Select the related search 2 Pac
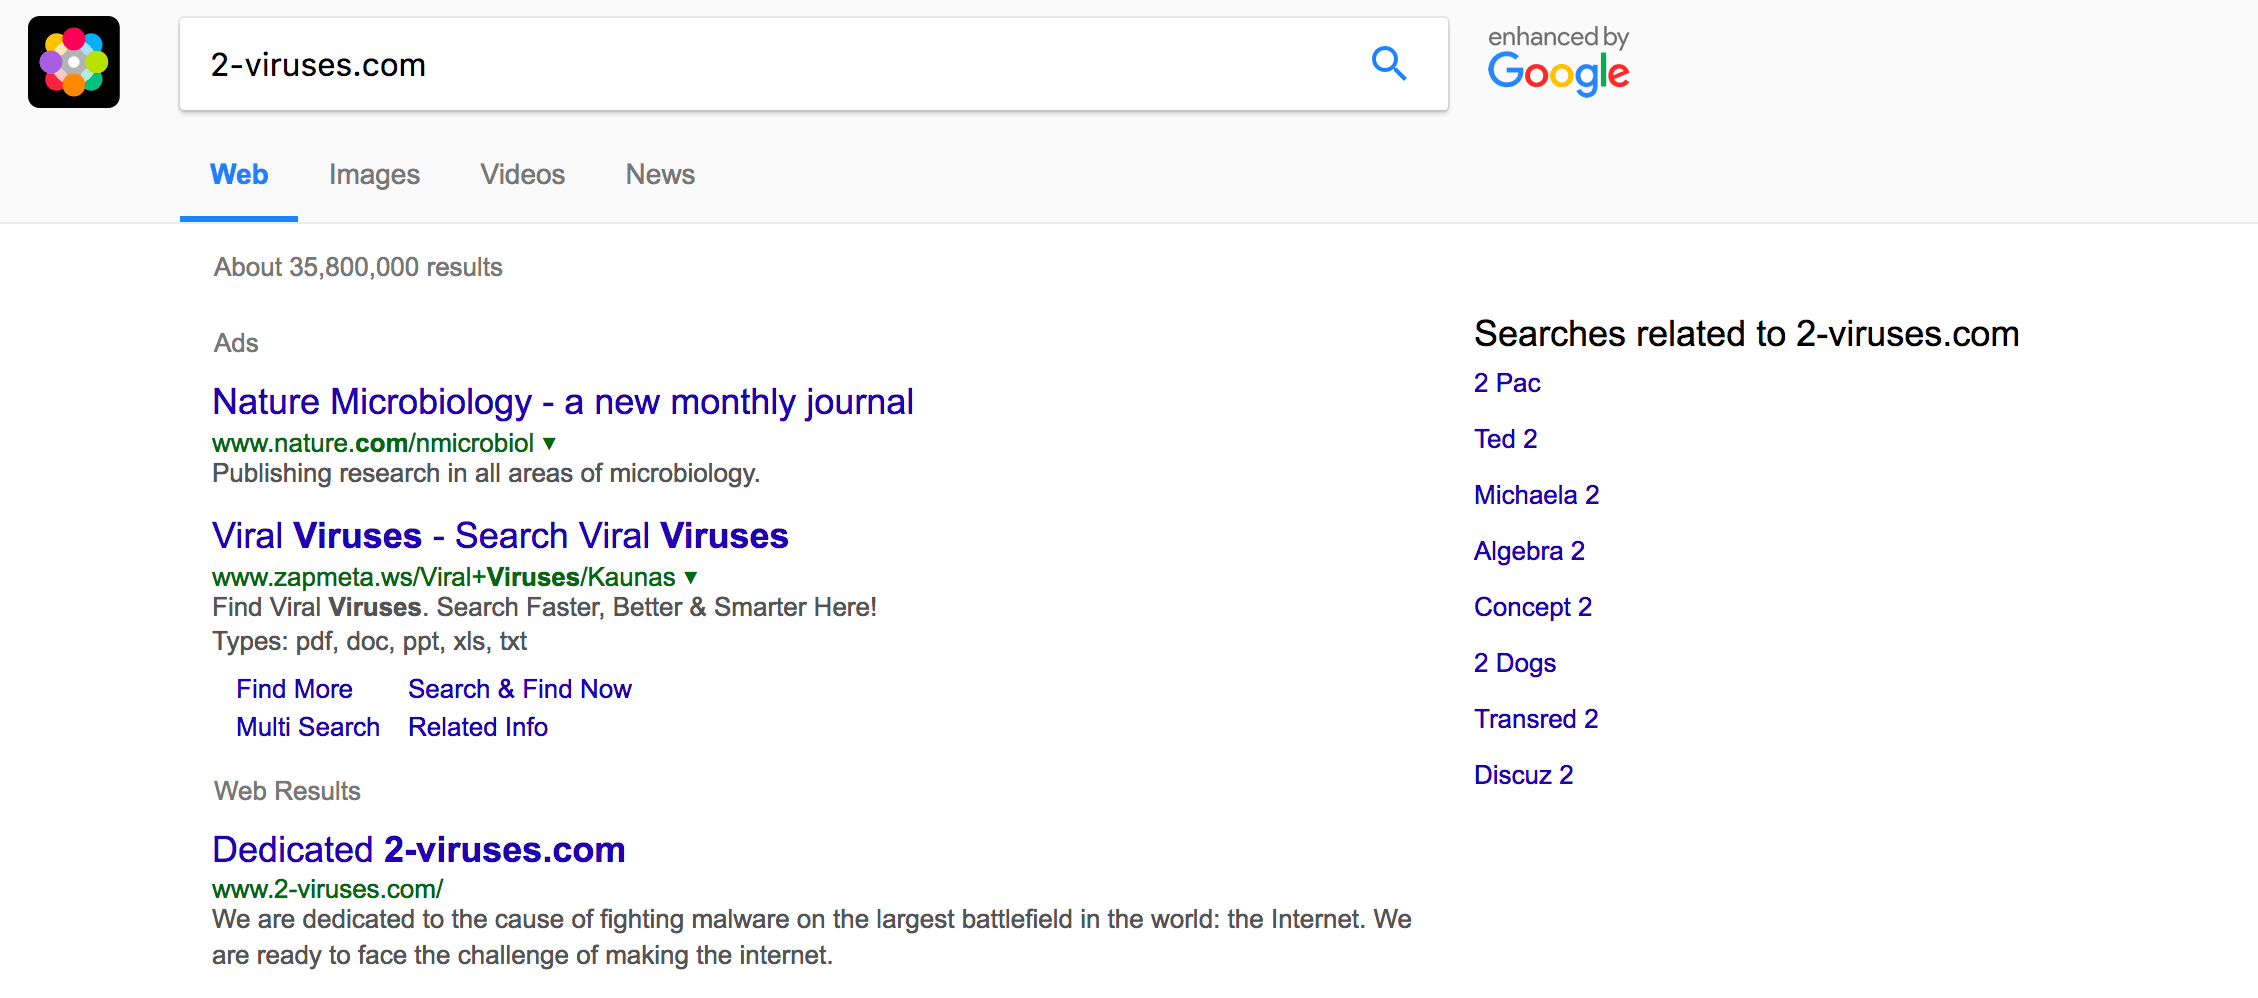Viewport: 2258px width, 998px height. [1506, 383]
